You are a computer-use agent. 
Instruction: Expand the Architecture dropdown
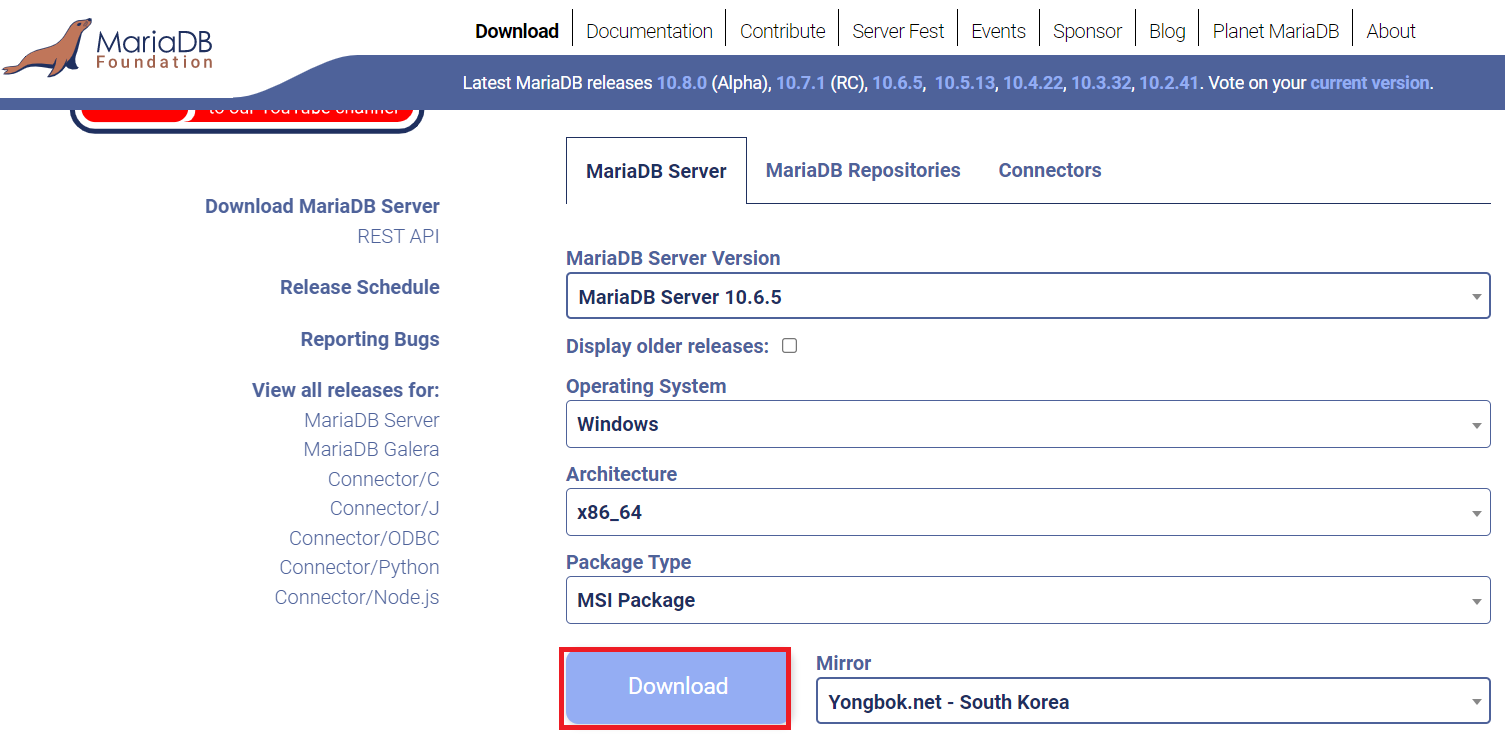1028,512
